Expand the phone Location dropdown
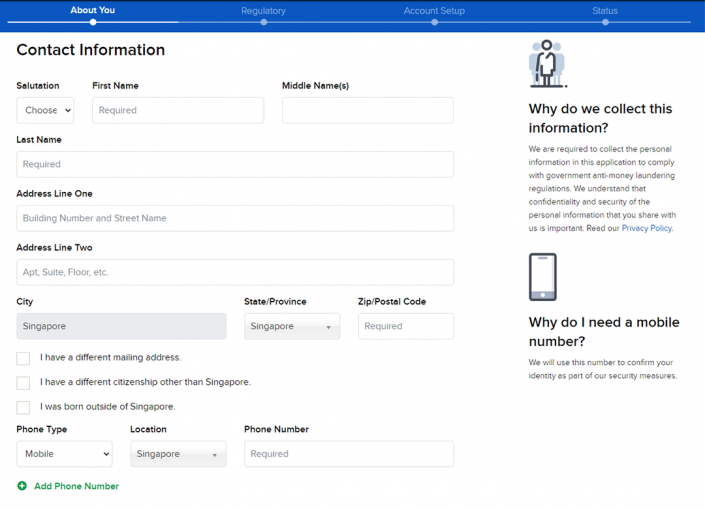705x510 pixels. [177, 454]
